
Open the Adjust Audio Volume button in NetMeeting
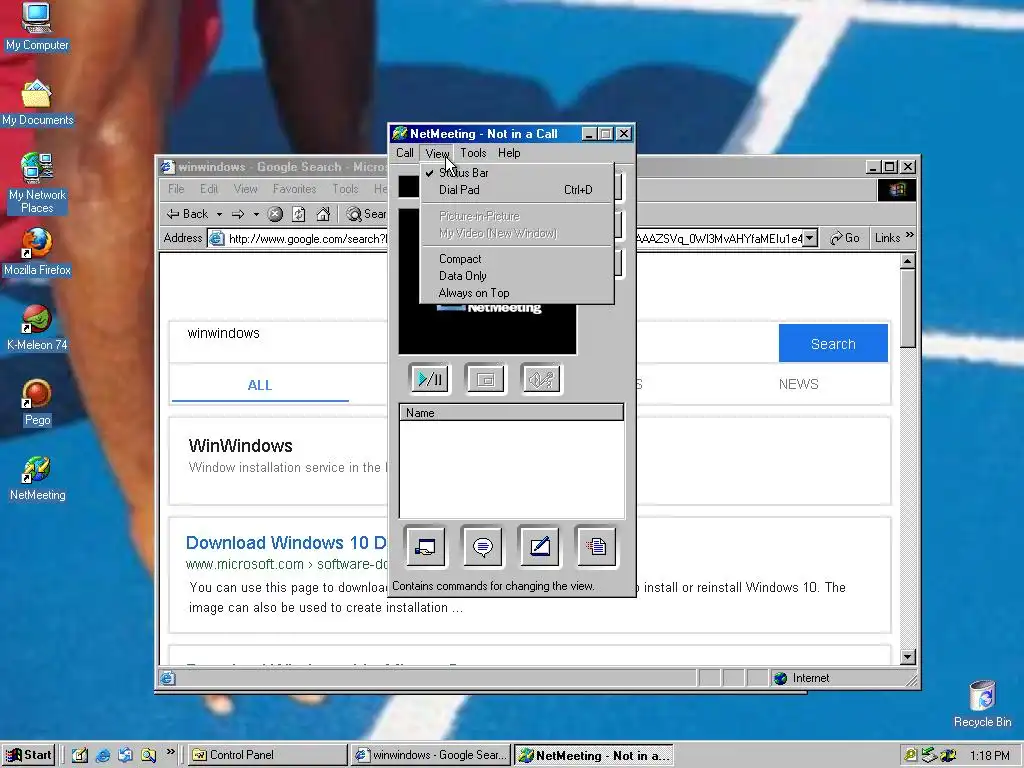(541, 379)
